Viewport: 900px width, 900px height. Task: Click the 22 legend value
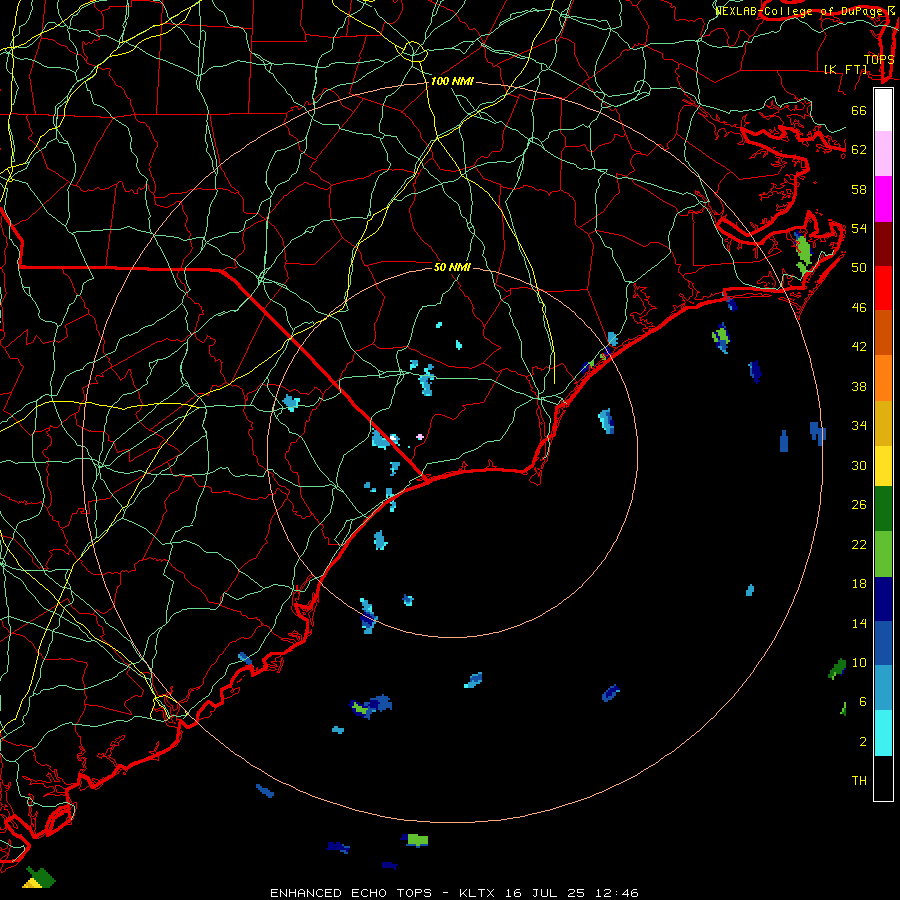[x=859, y=544]
